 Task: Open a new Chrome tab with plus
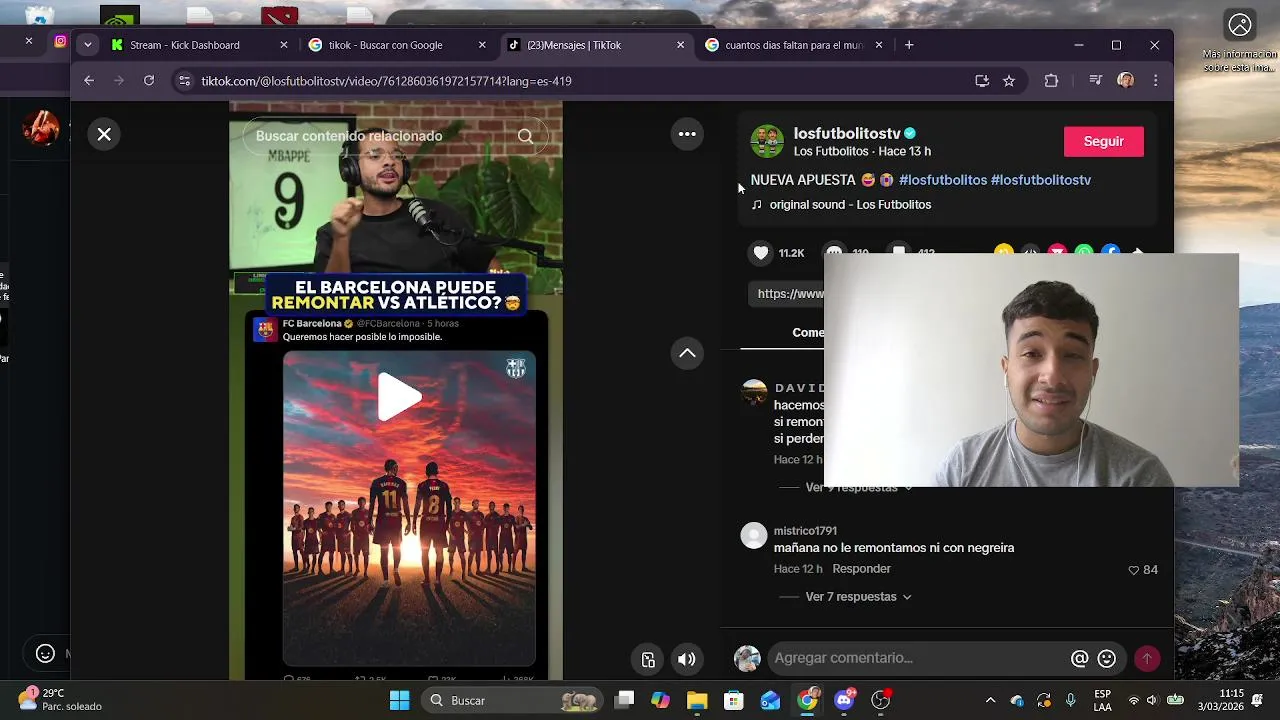tap(909, 45)
